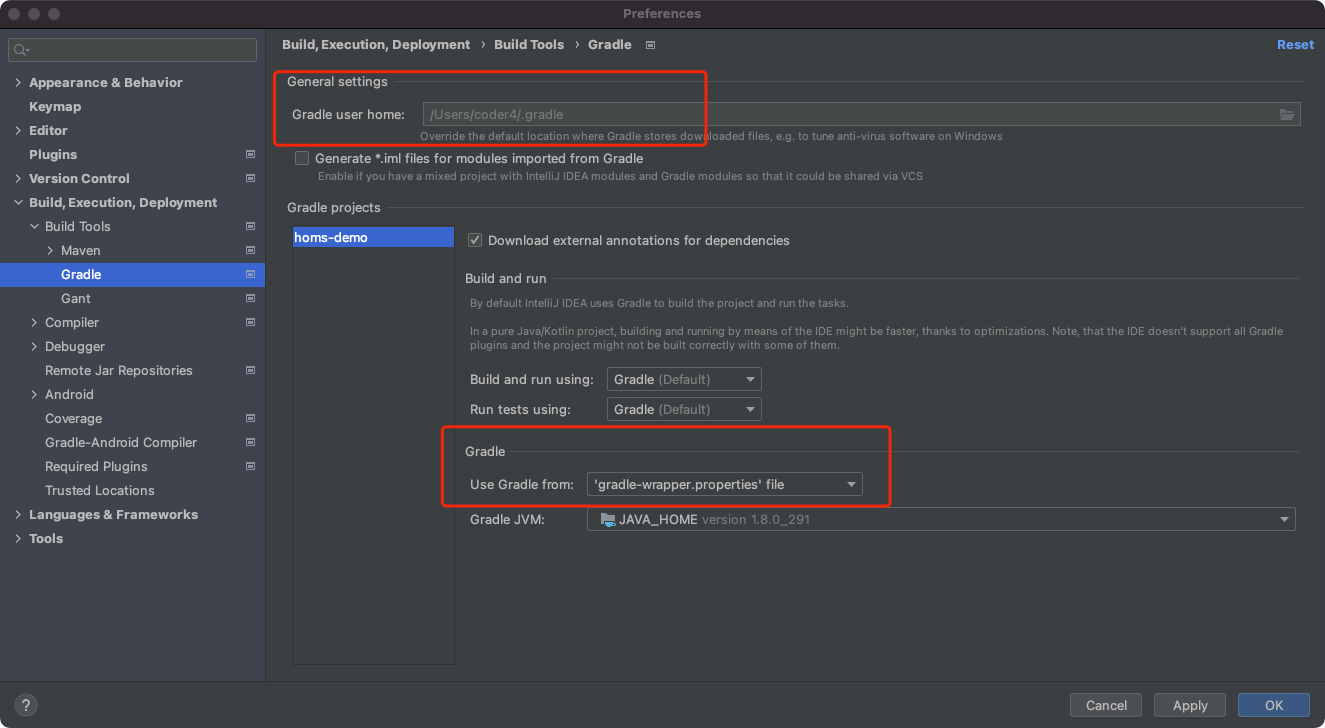This screenshot has height=728, width=1325.
Task: Expand the Android node
Action: pos(34,394)
